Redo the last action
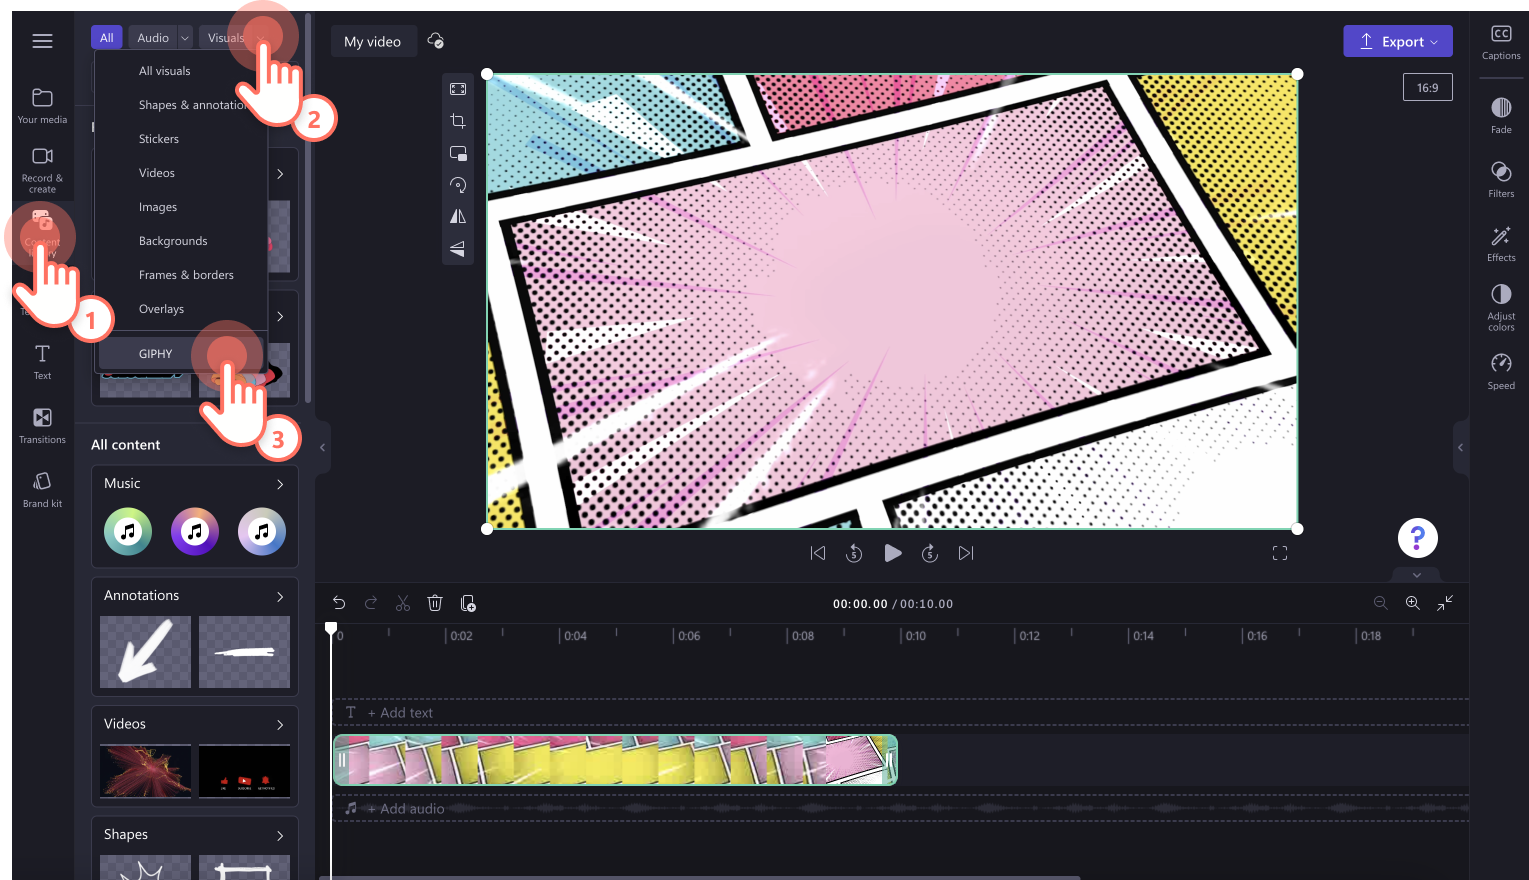This screenshot has width=1529, height=880. click(x=371, y=603)
